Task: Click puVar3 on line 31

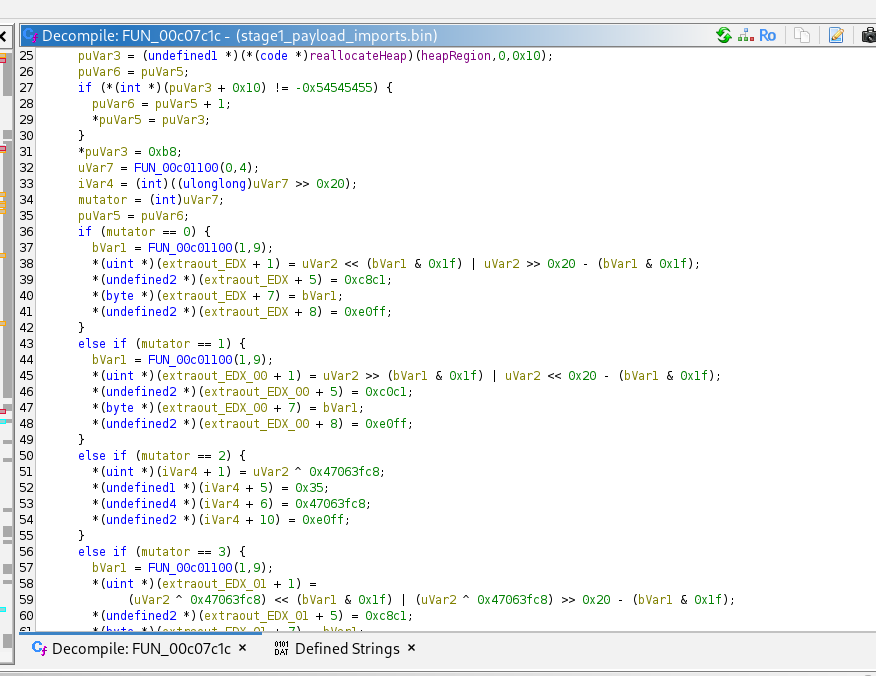Action: (106, 152)
